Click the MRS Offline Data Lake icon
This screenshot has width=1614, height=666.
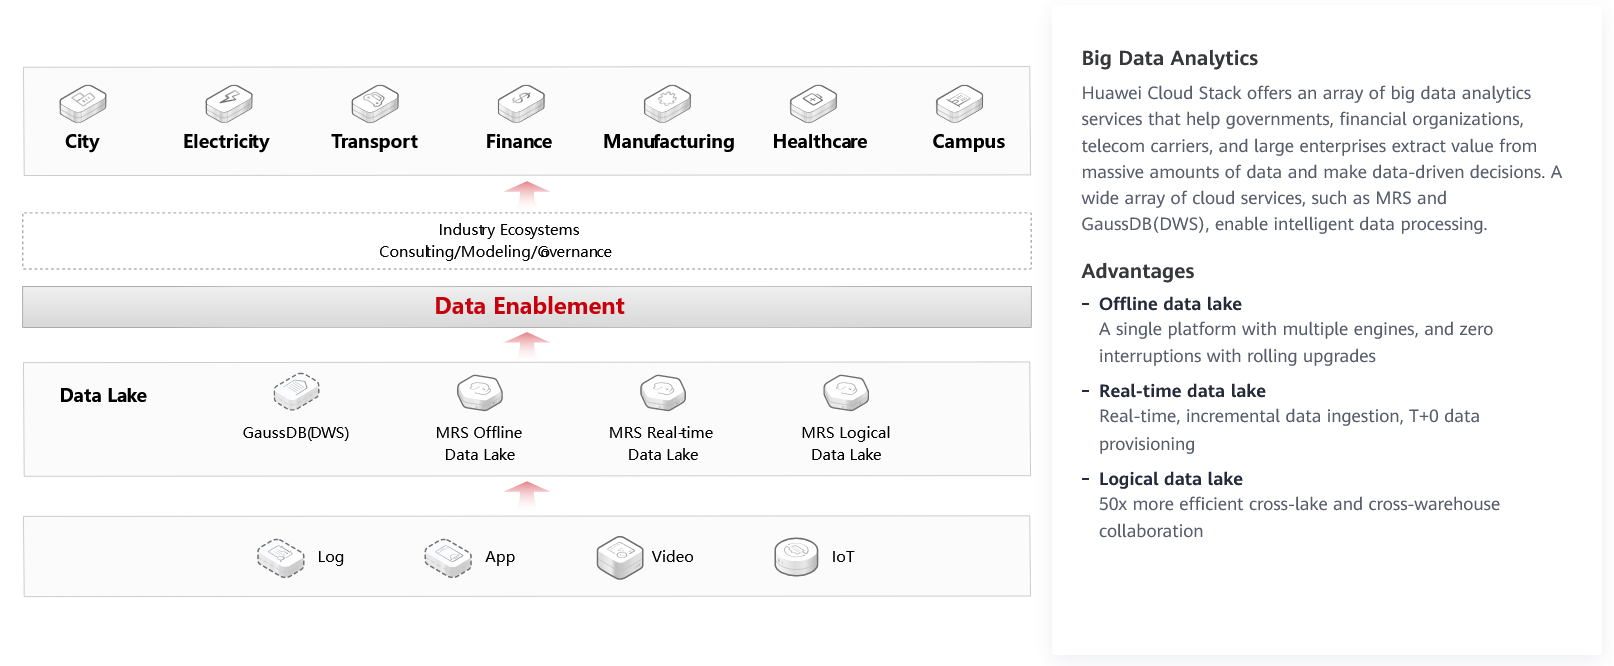point(479,392)
